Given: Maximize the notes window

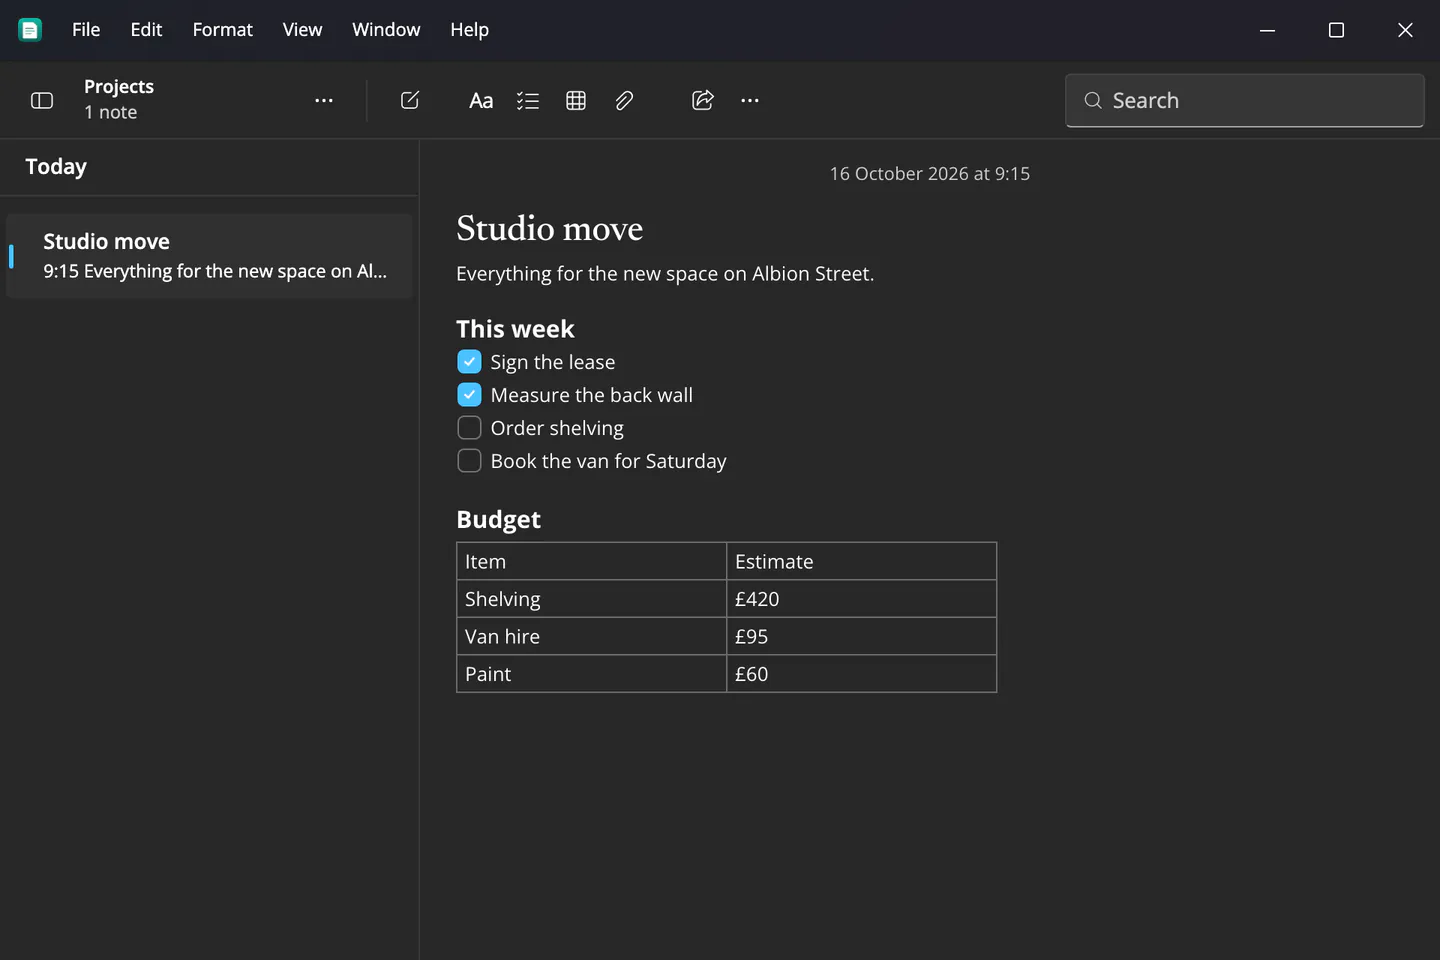Looking at the screenshot, I should tap(1336, 30).
